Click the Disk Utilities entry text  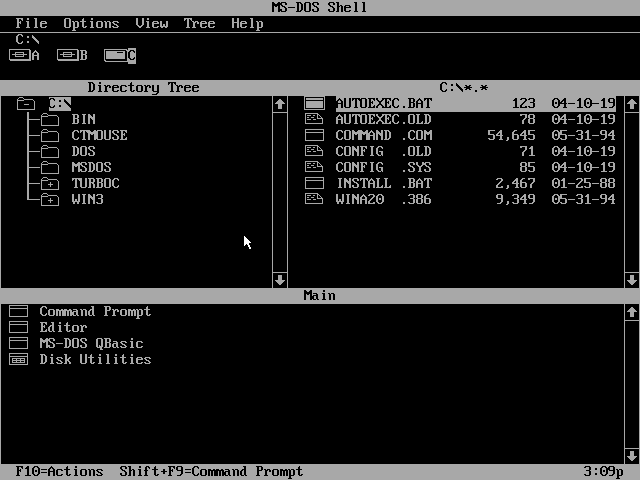(96, 359)
